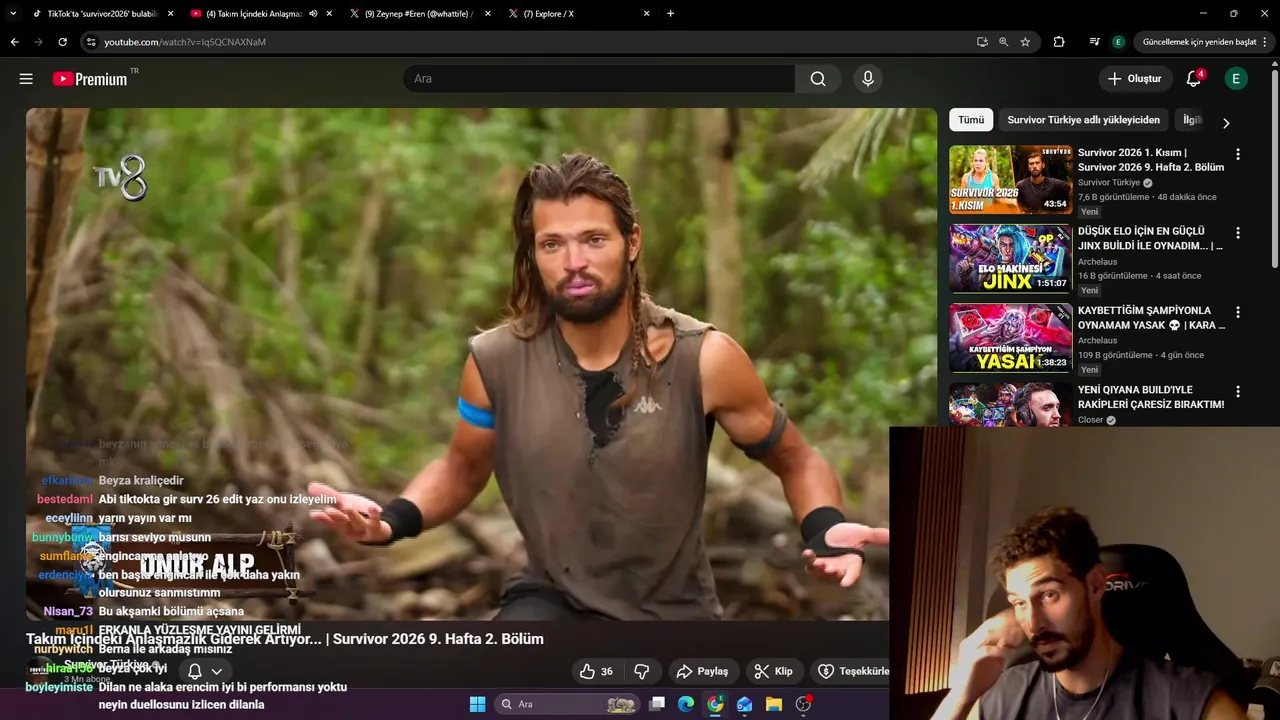The width and height of the screenshot is (1280, 720).
Task: Select the Tümü filter chip
Action: [971, 120]
